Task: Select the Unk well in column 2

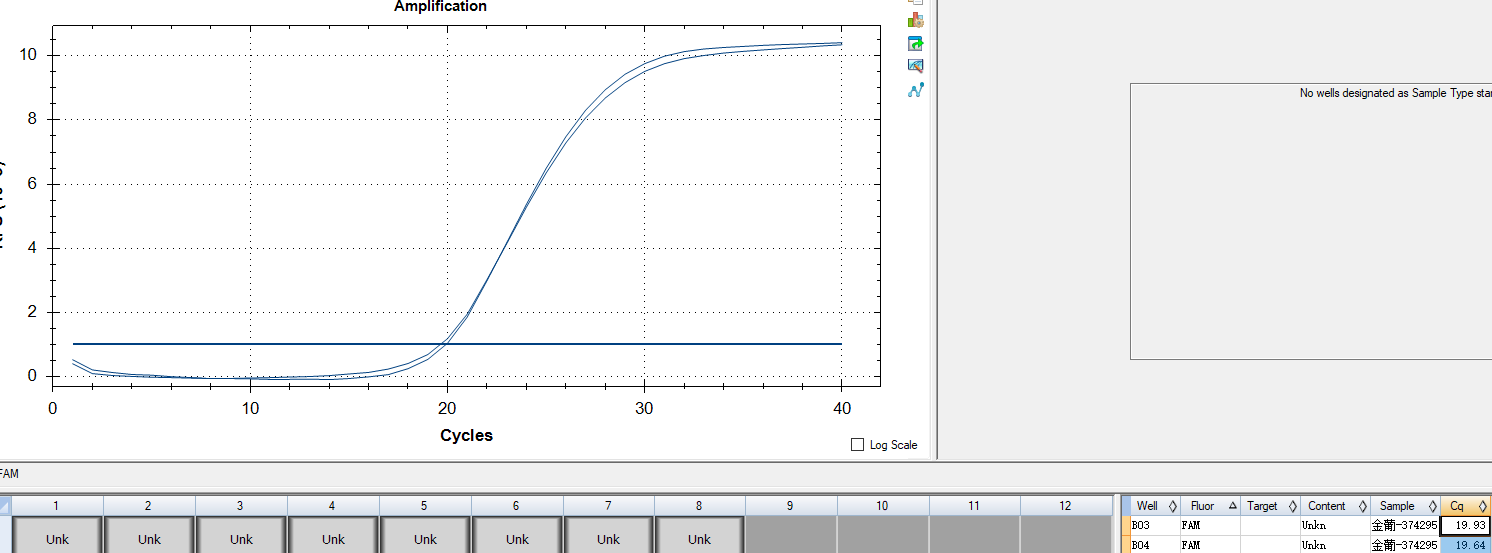Action: click(x=149, y=535)
